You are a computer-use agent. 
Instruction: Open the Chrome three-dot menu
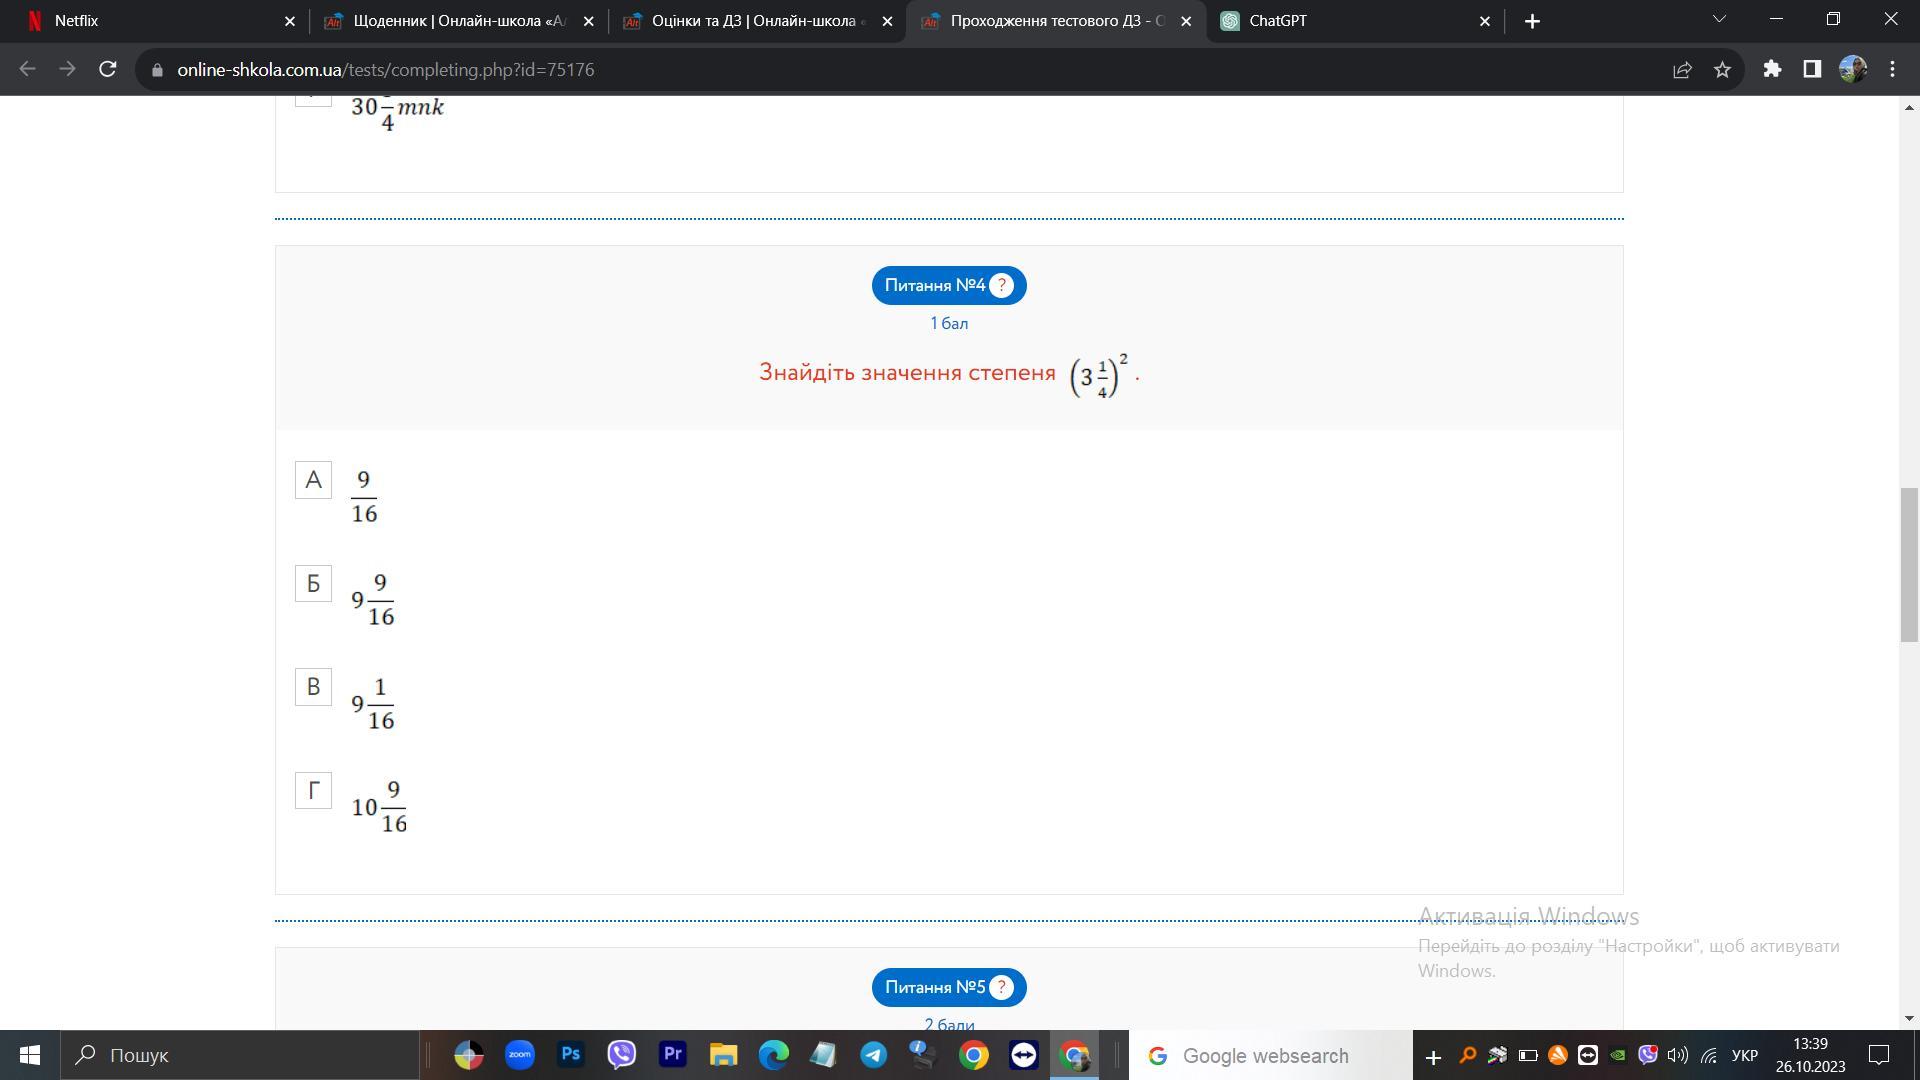pos(1892,70)
